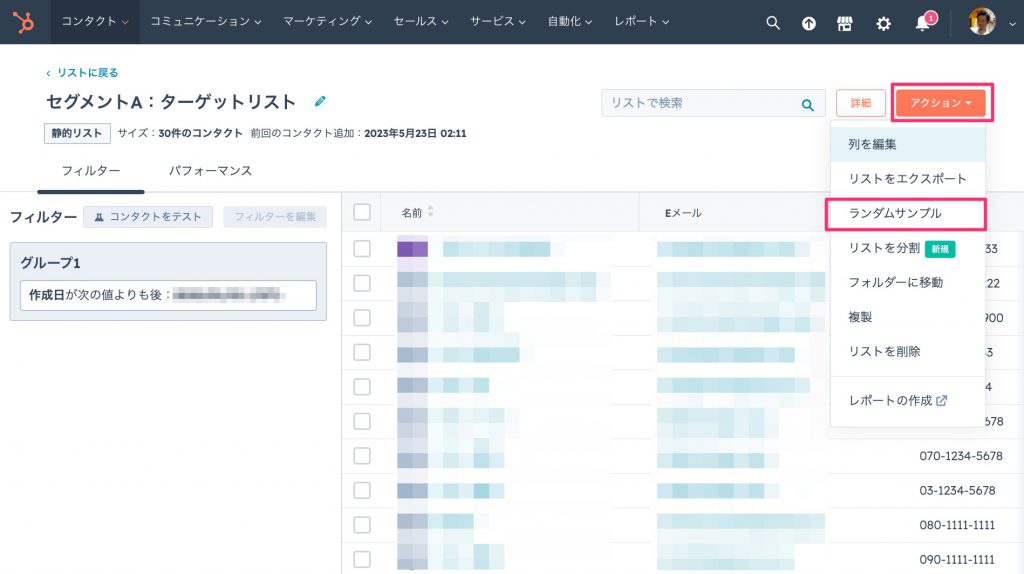Toggle the アクション dropdown button
This screenshot has width=1024, height=574.
pos(940,103)
